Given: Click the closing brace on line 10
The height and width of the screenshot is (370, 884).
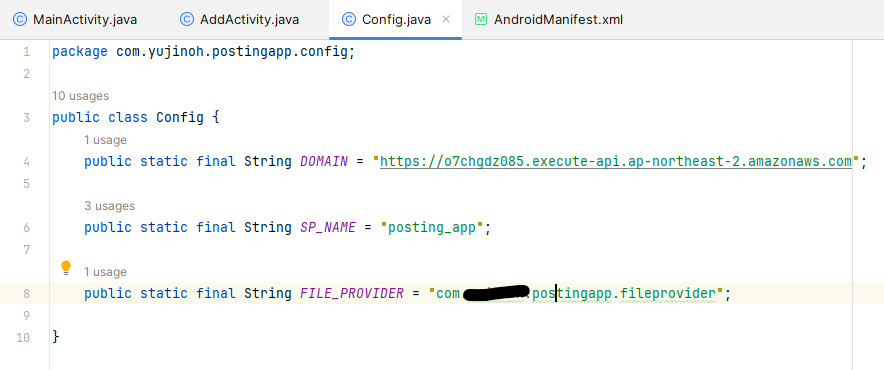Looking at the screenshot, I should (55, 338).
